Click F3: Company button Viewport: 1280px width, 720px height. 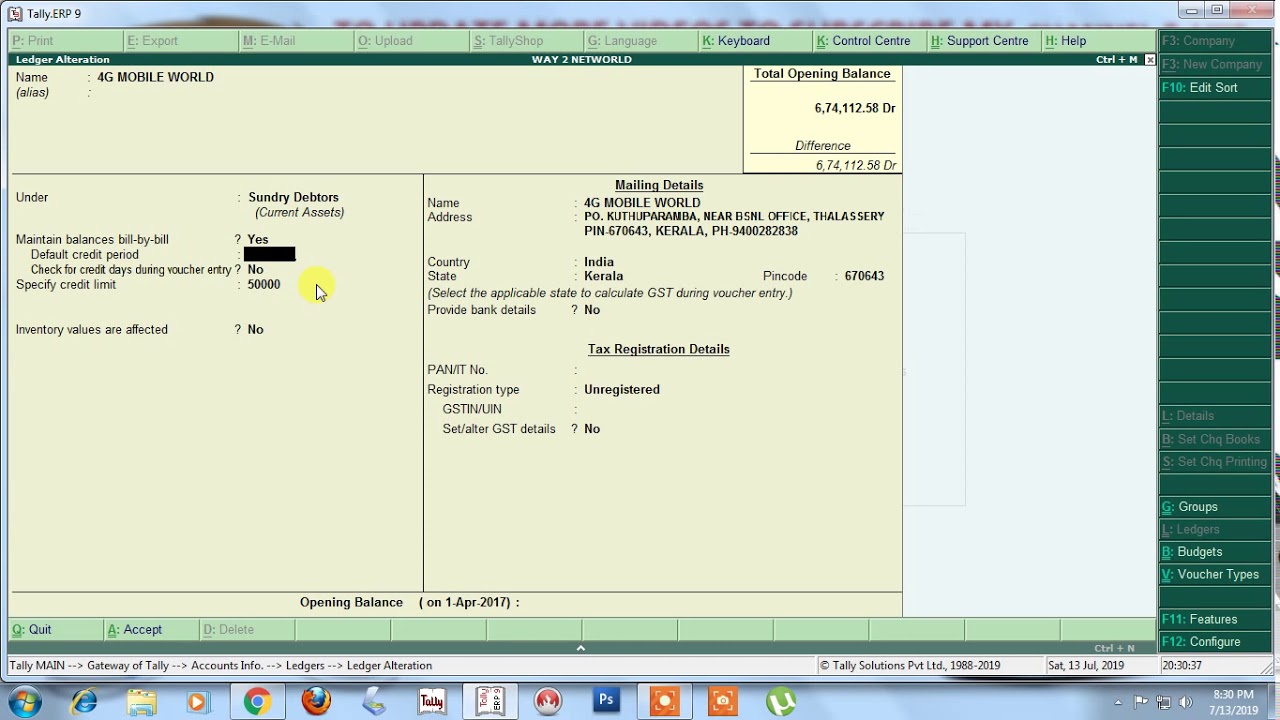tap(1213, 41)
